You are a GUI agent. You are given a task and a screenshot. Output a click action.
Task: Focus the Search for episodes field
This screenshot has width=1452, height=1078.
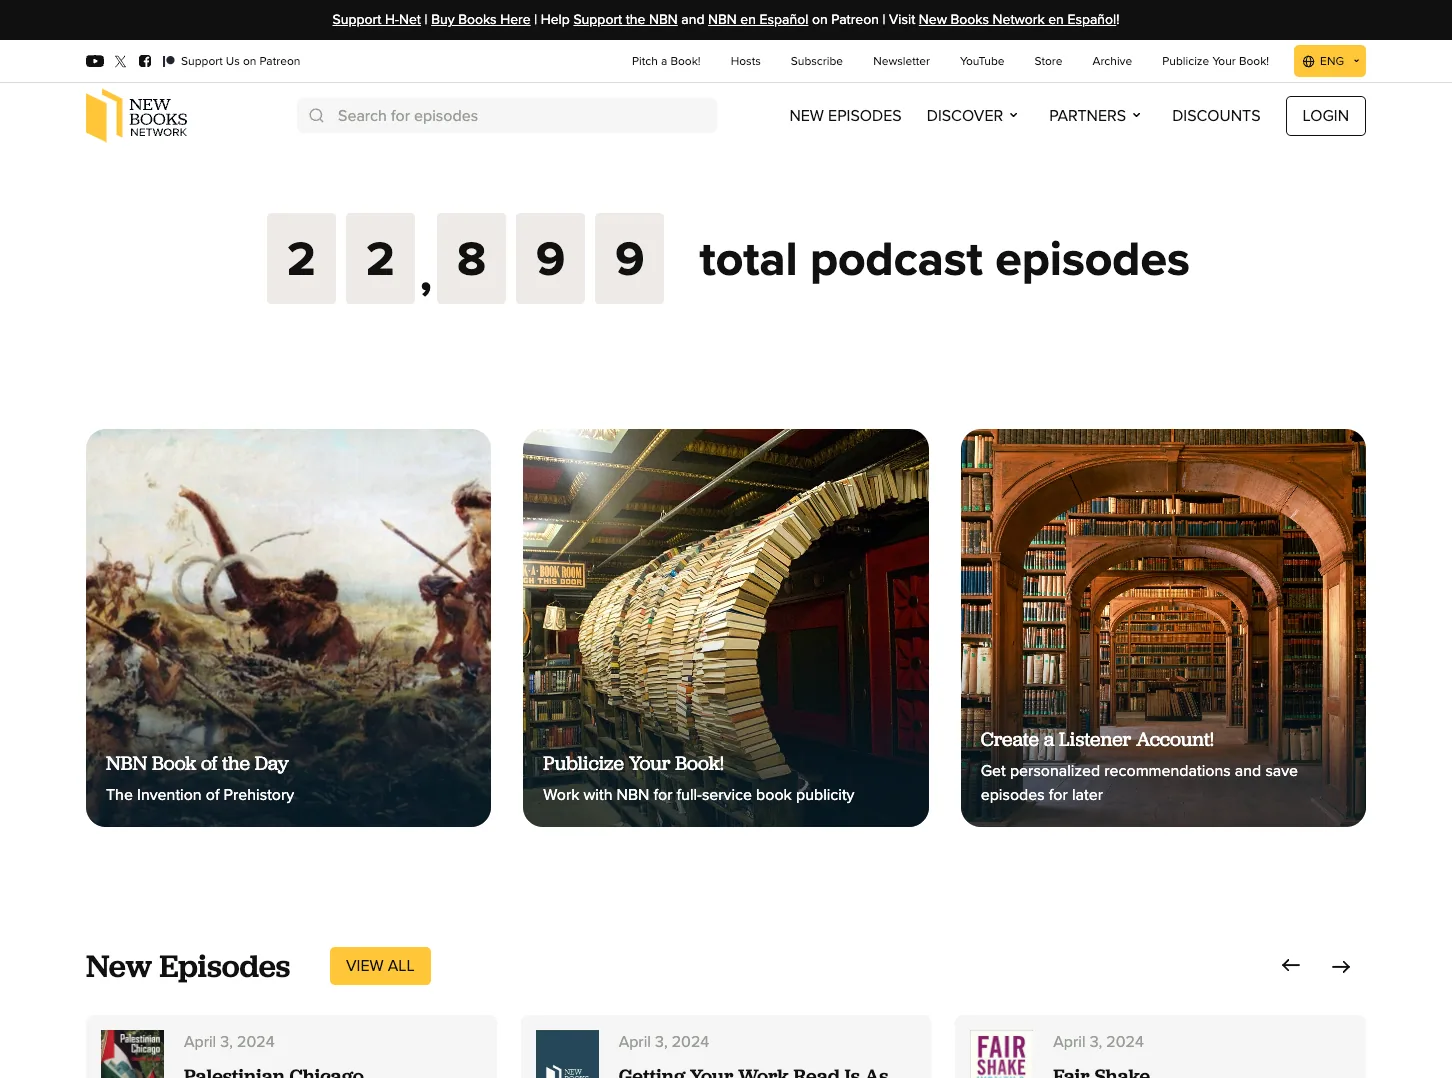point(507,116)
